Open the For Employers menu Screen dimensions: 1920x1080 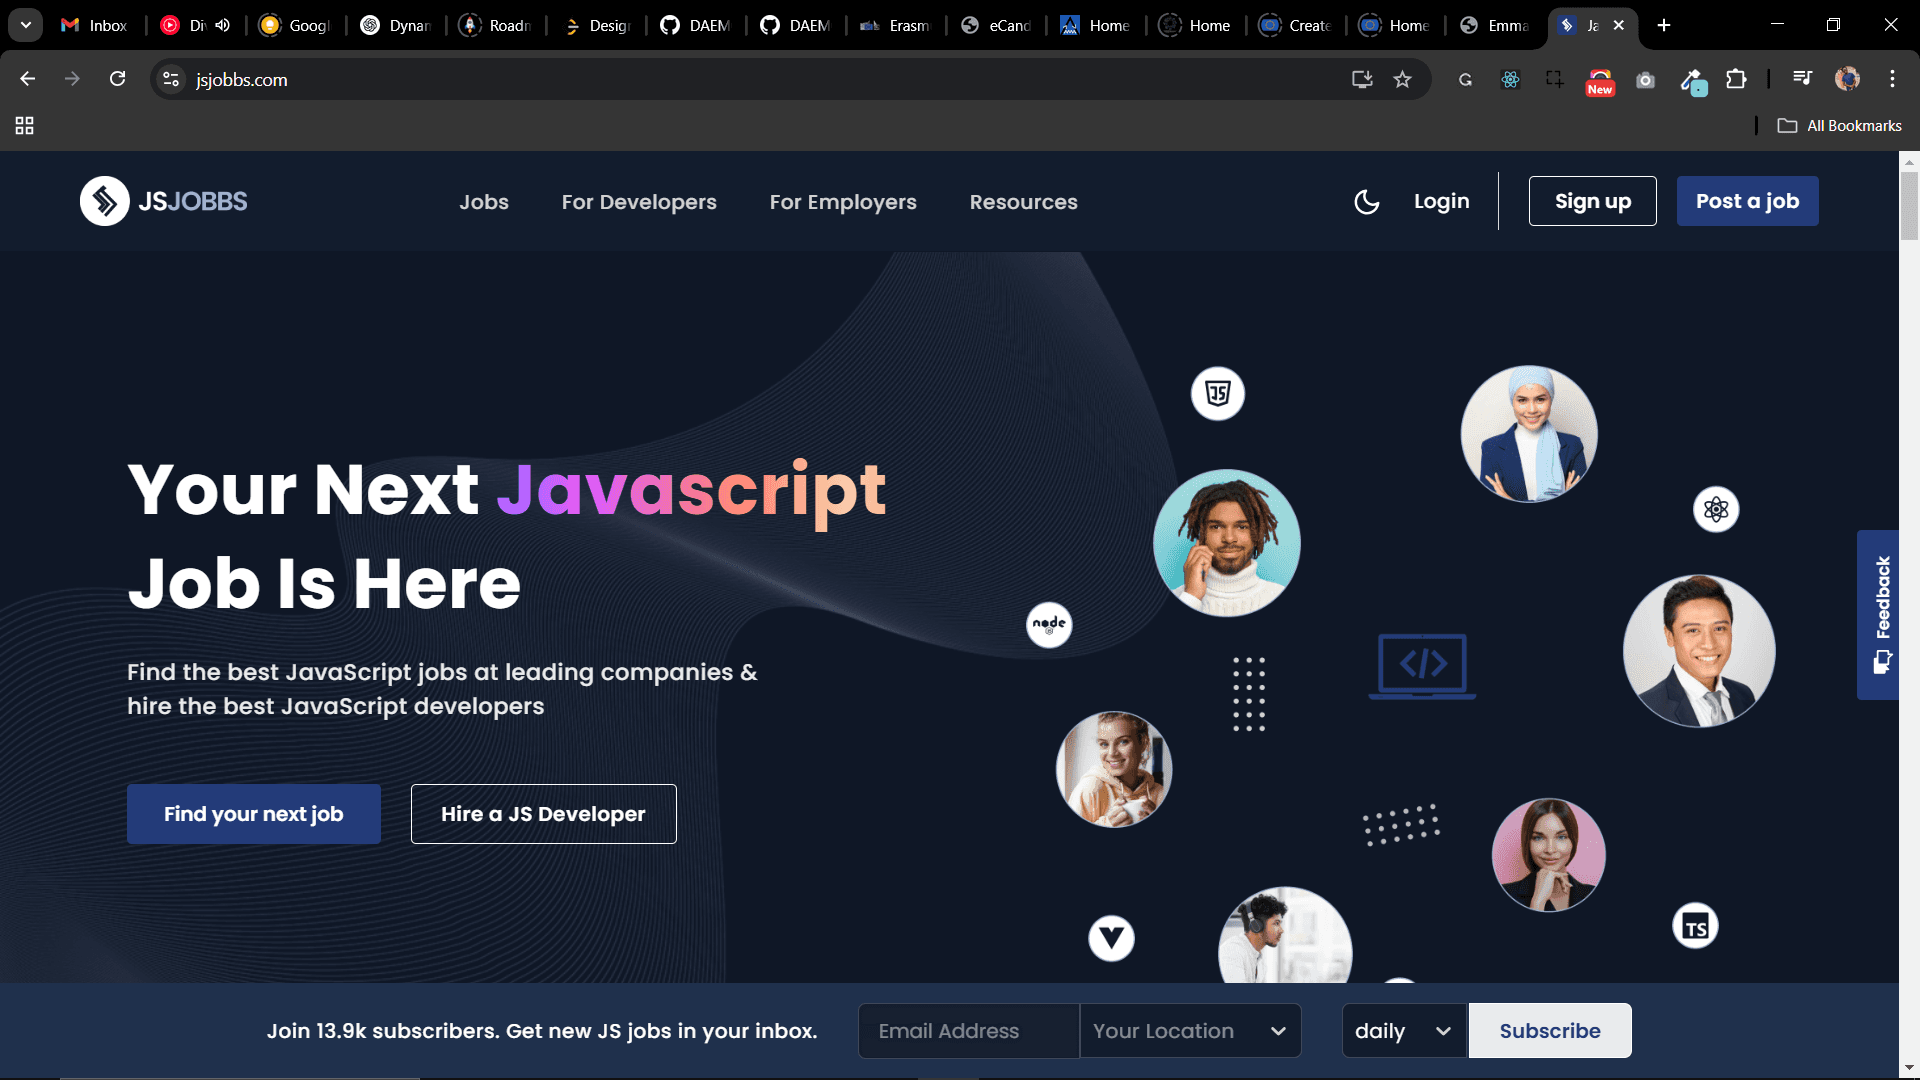click(843, 202)
